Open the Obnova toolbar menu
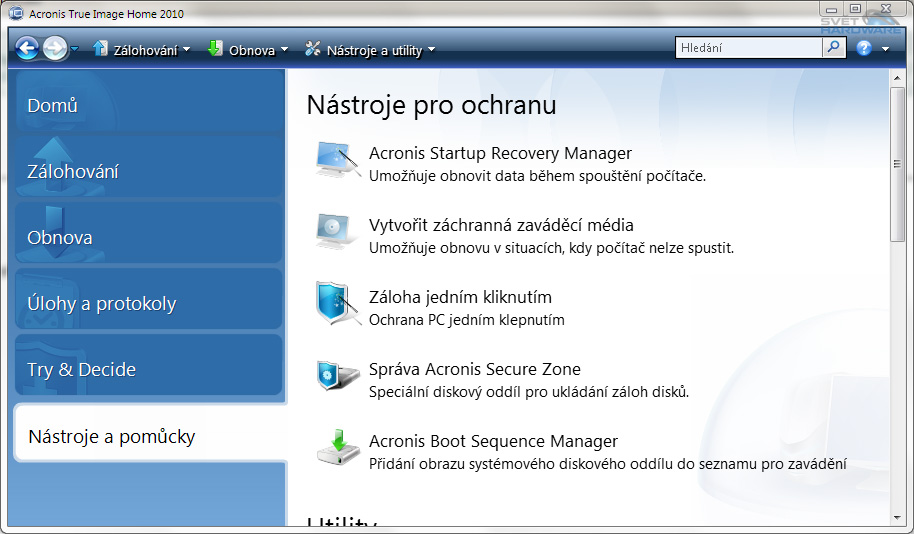This screenshot has height=534, width=914. [252, 51]
